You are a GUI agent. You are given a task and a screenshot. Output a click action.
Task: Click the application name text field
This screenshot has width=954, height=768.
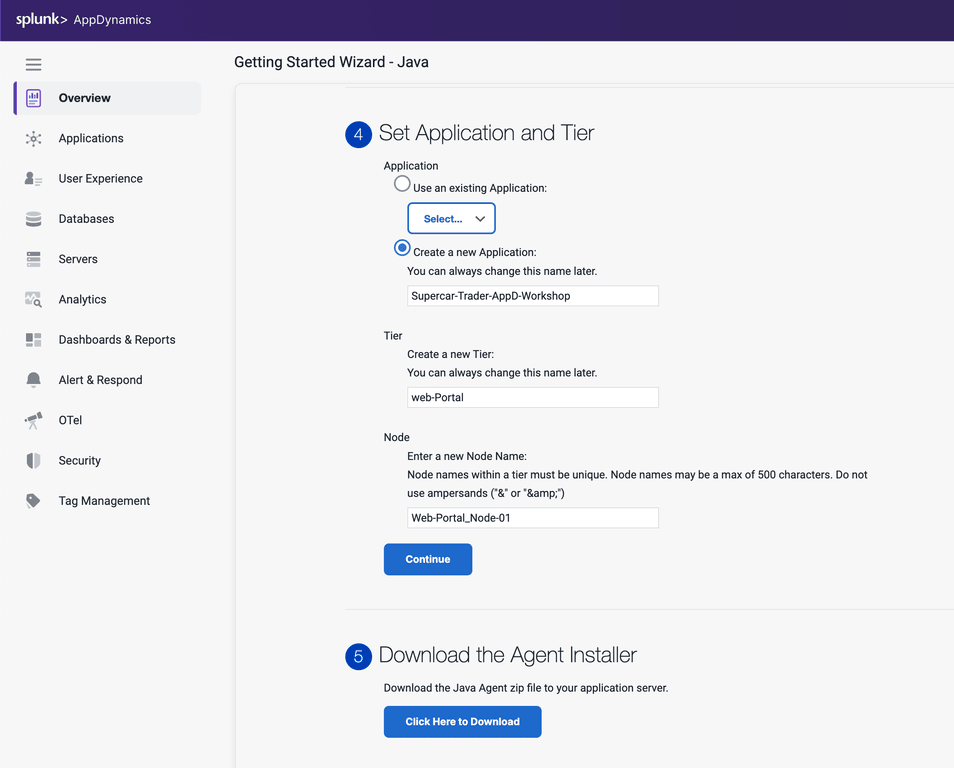click(532, 296)
